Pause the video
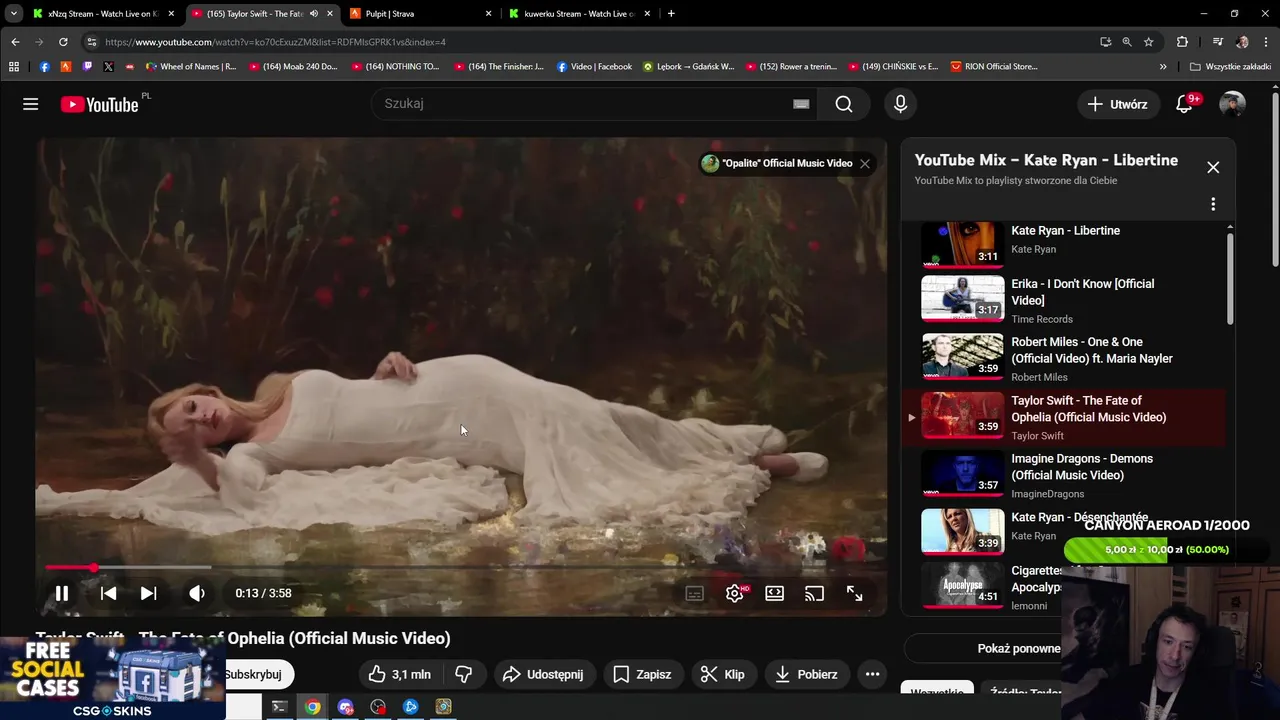Screen dimensions: 1280x720 (62, 593)
